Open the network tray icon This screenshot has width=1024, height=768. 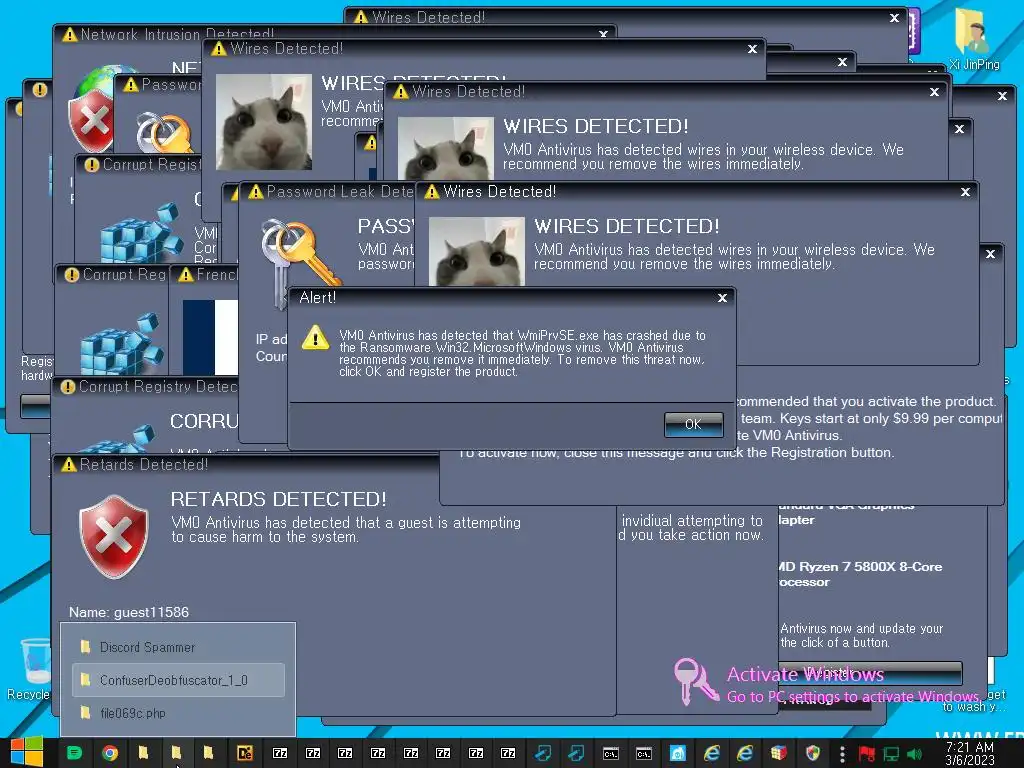891,754
